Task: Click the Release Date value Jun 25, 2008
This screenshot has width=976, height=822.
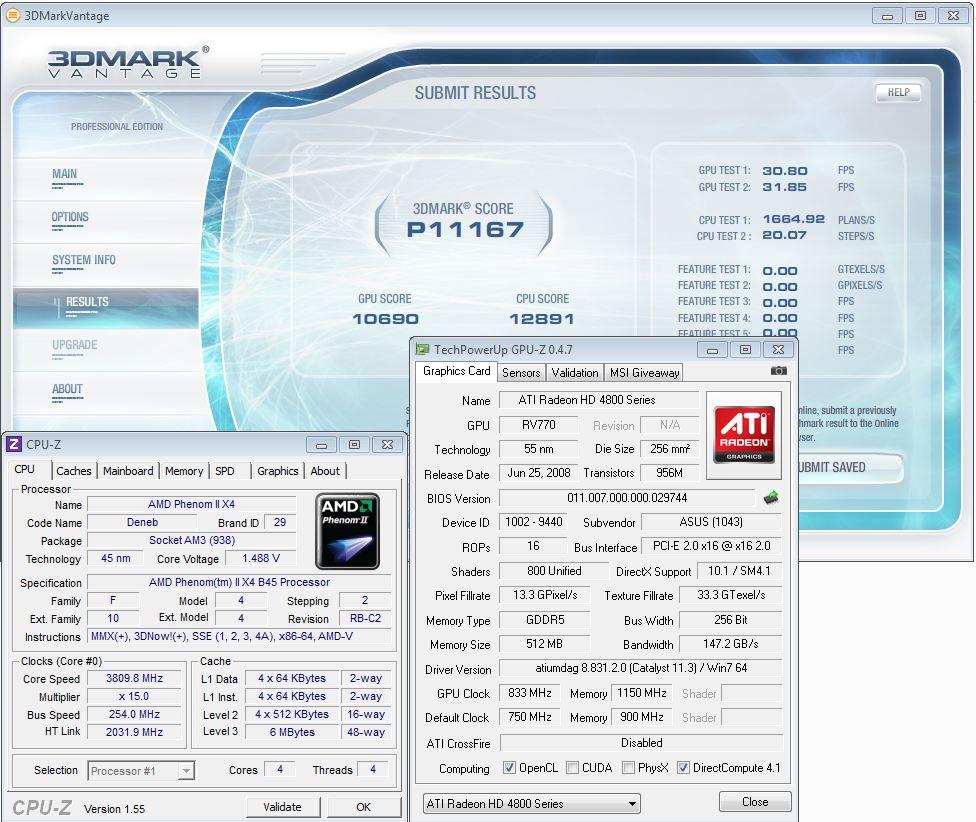Action: (539, 473)
